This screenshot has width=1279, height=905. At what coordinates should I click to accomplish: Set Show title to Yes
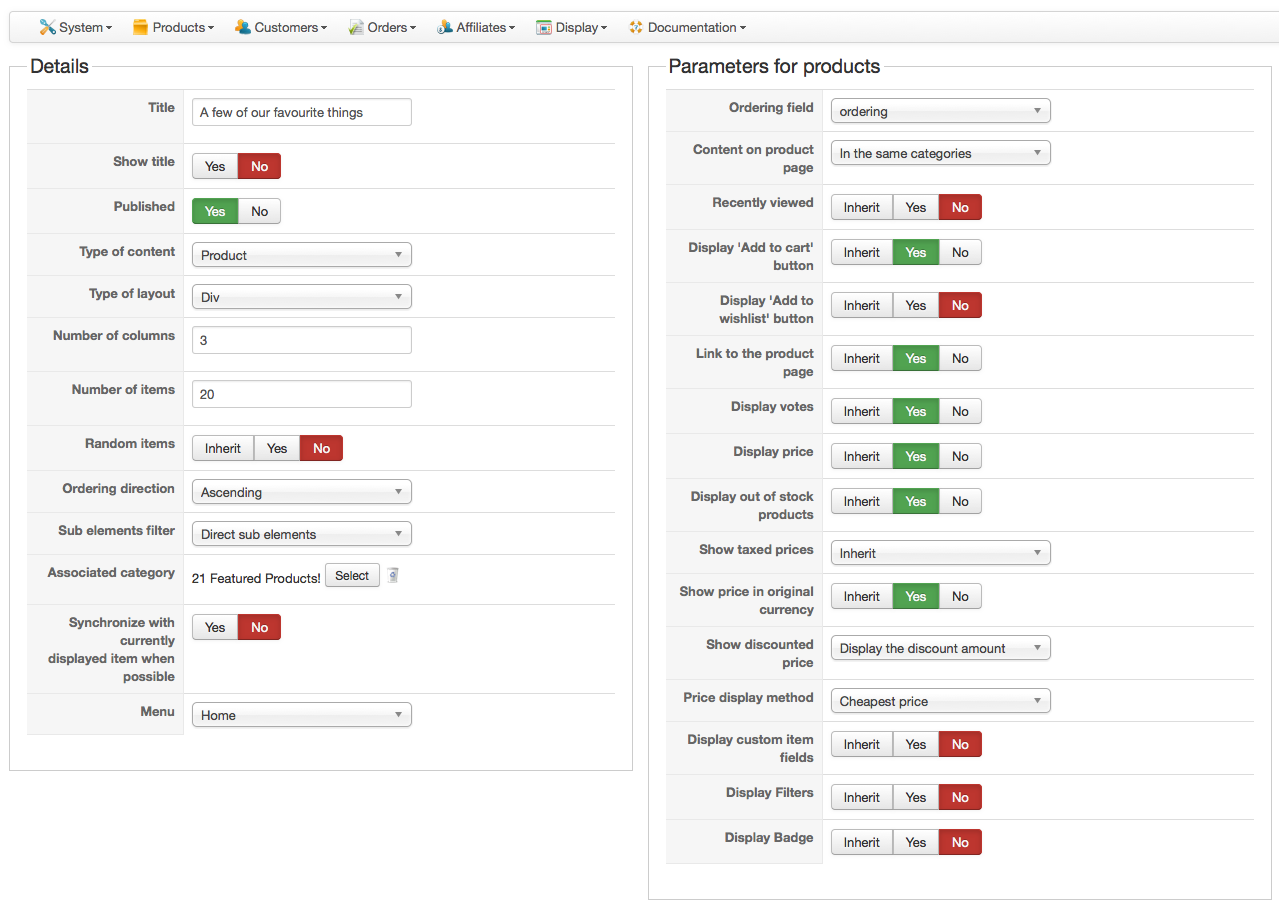[215, 166]
